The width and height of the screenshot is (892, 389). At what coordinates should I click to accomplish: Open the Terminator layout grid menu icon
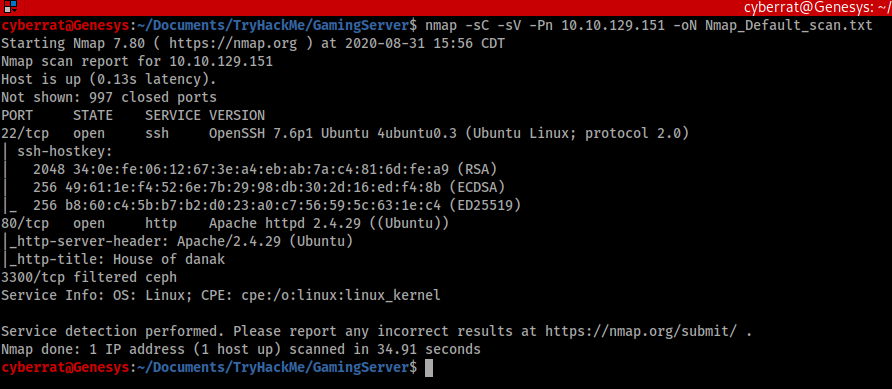[9, 7]
